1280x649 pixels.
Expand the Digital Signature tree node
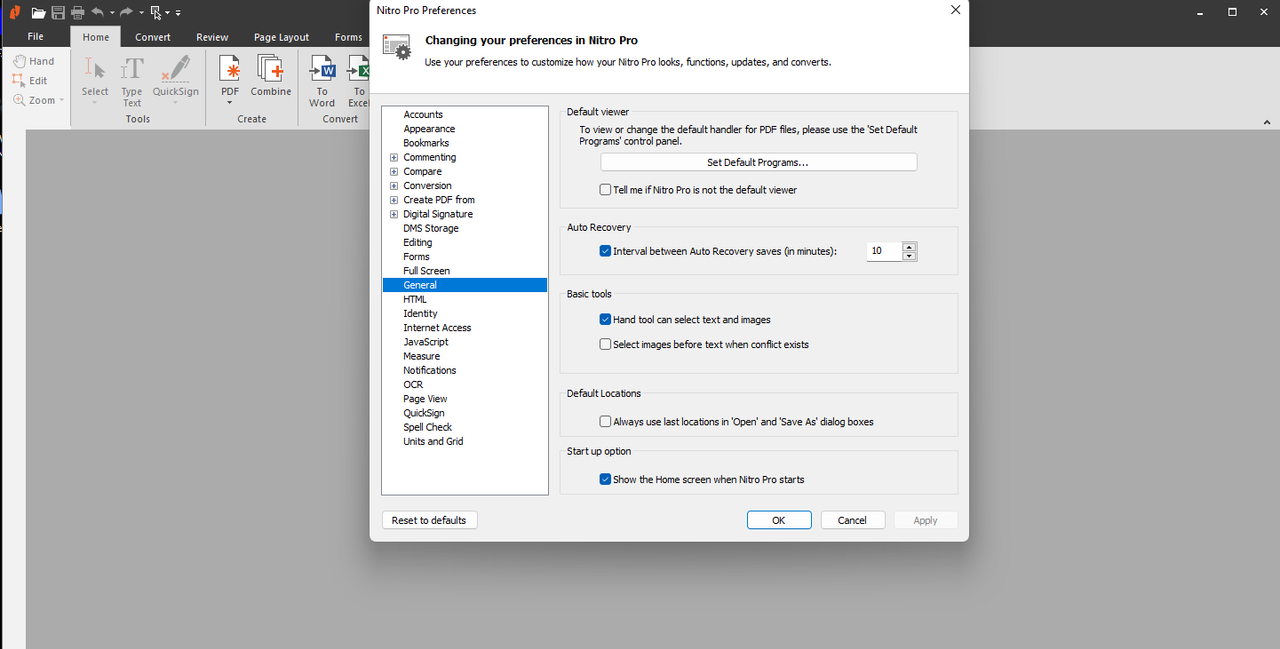point(394,214)
